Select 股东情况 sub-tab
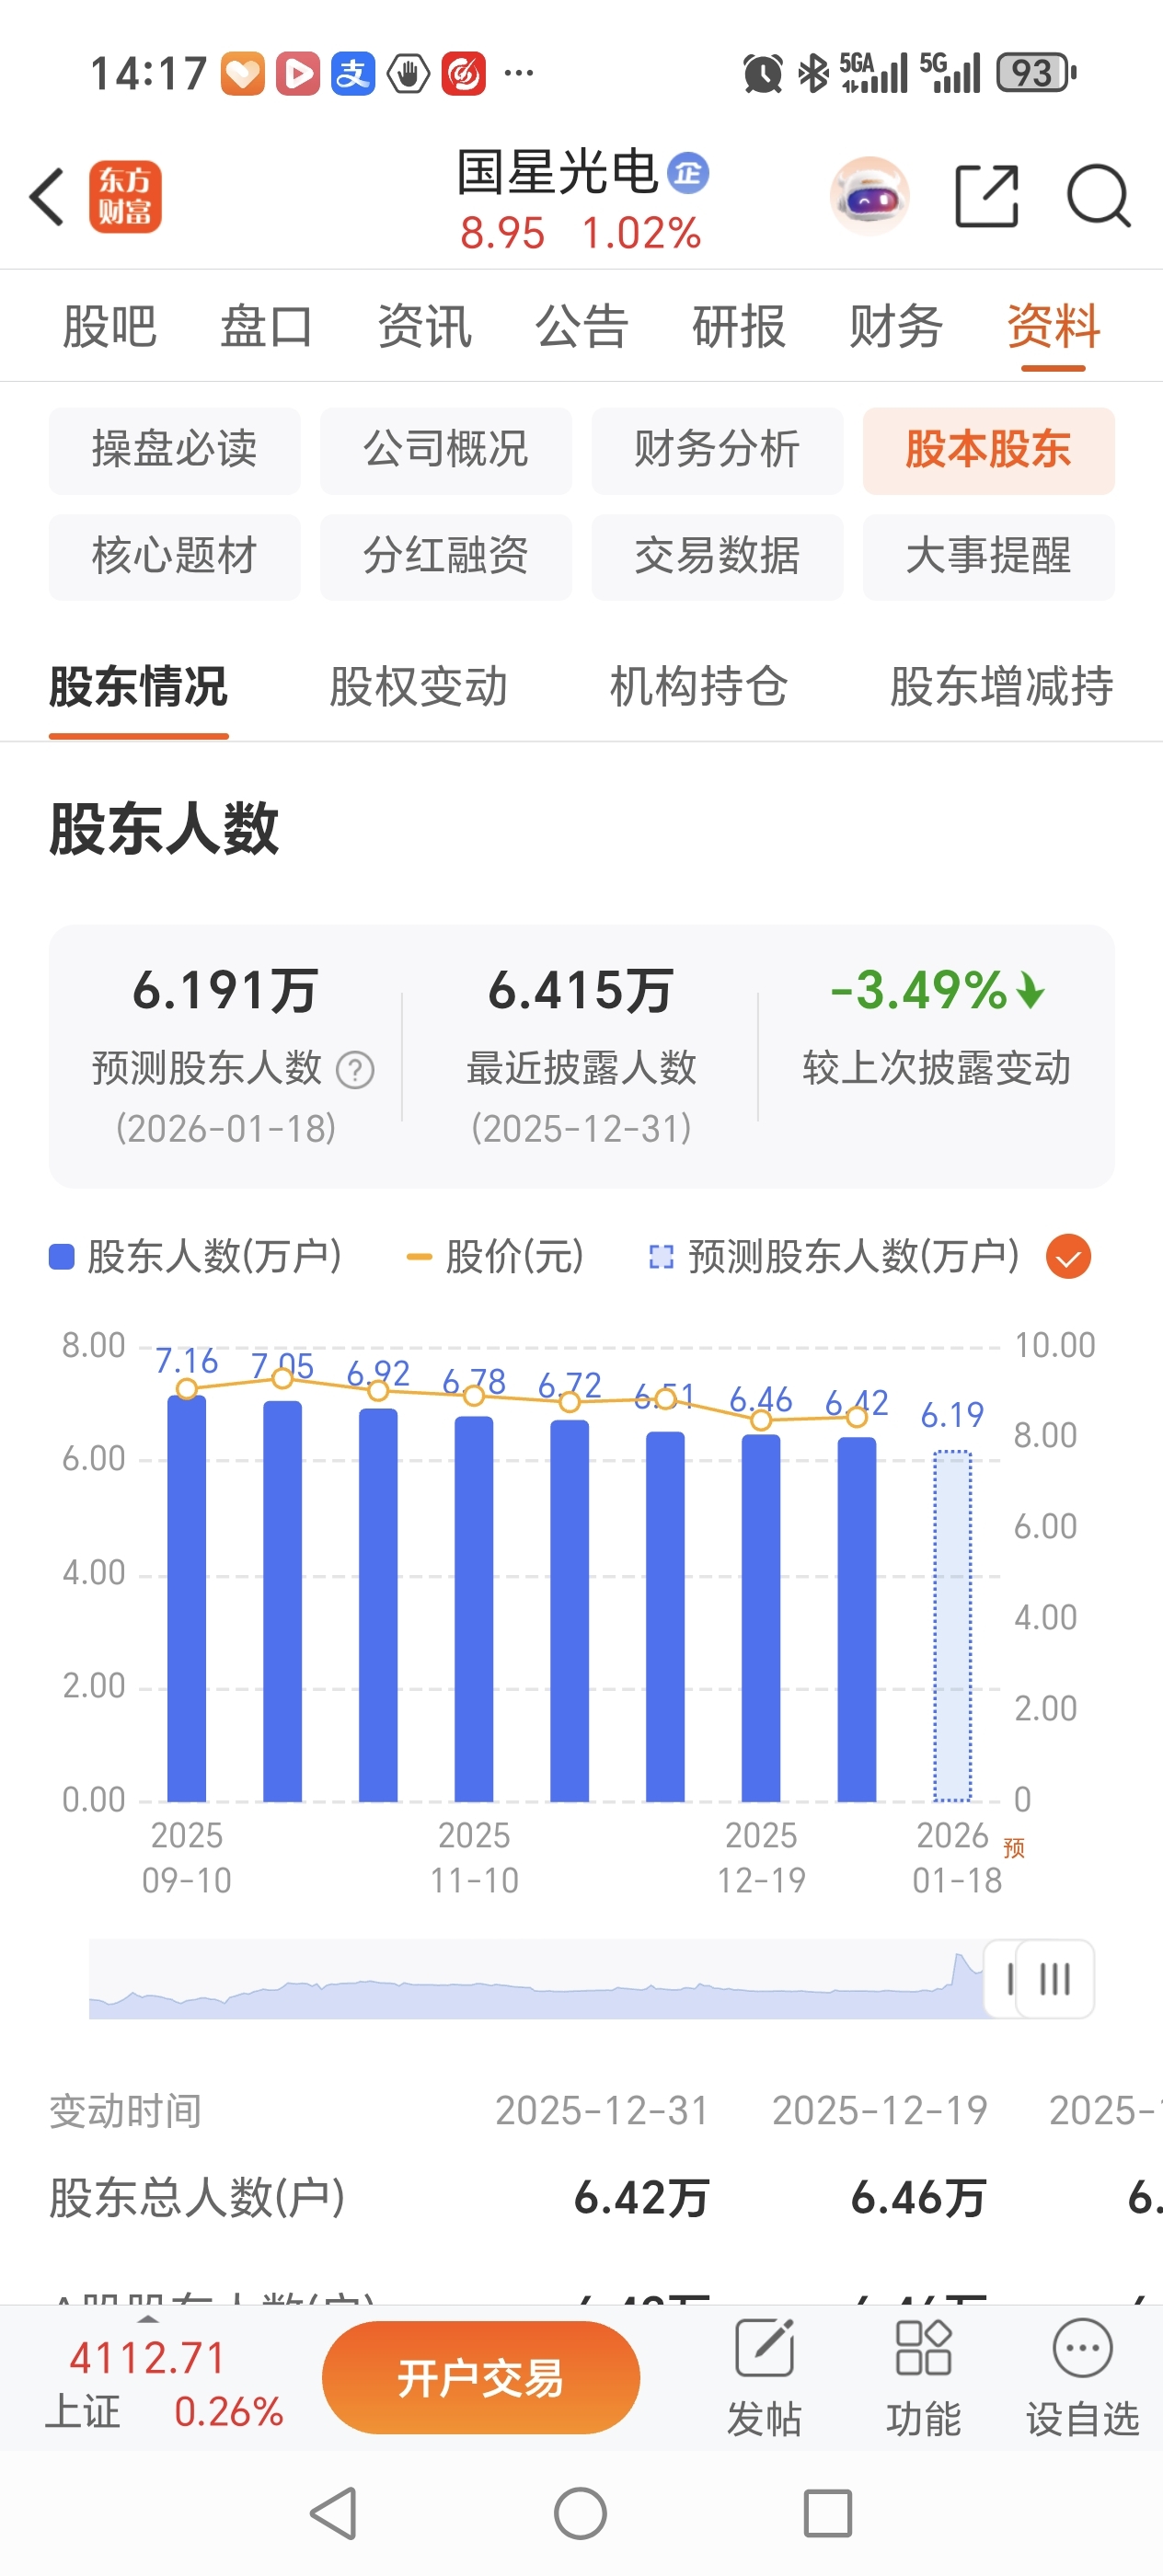Viewport: 1163px width, 2576px height. pyautogui.click(x=139, y=687)
